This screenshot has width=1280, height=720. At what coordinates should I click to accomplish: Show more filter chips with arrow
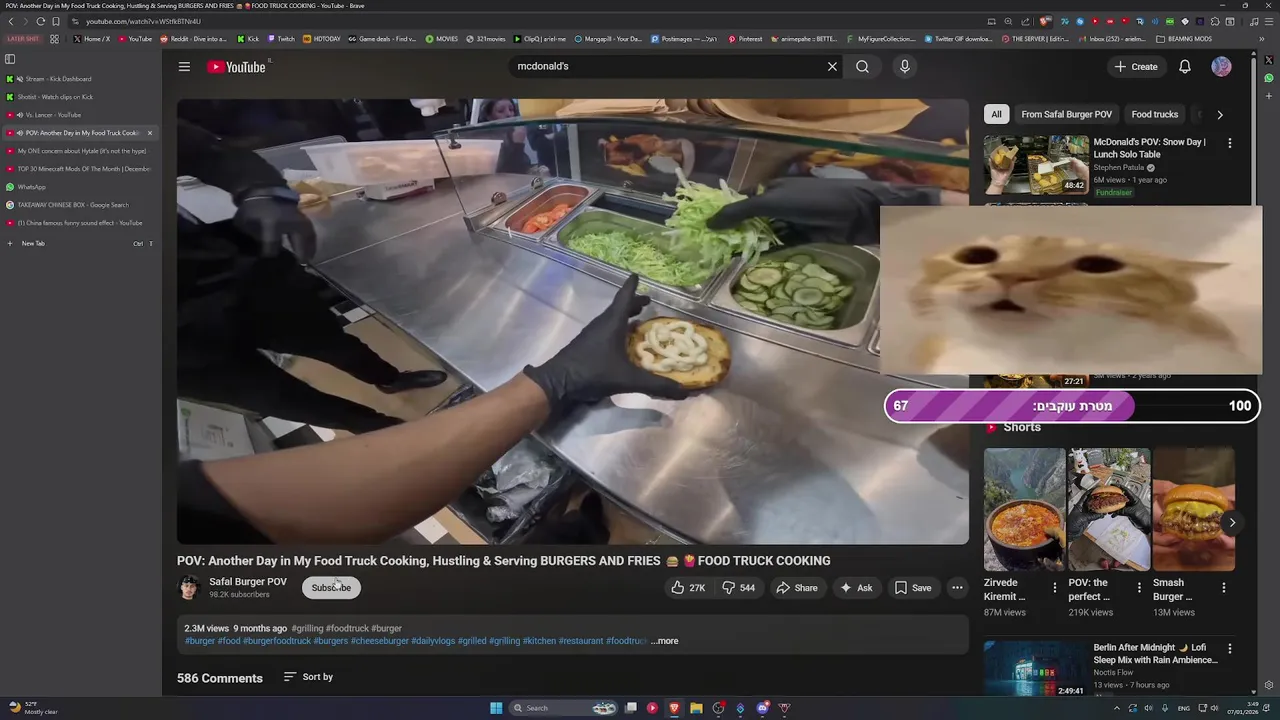pos(1220,115)
